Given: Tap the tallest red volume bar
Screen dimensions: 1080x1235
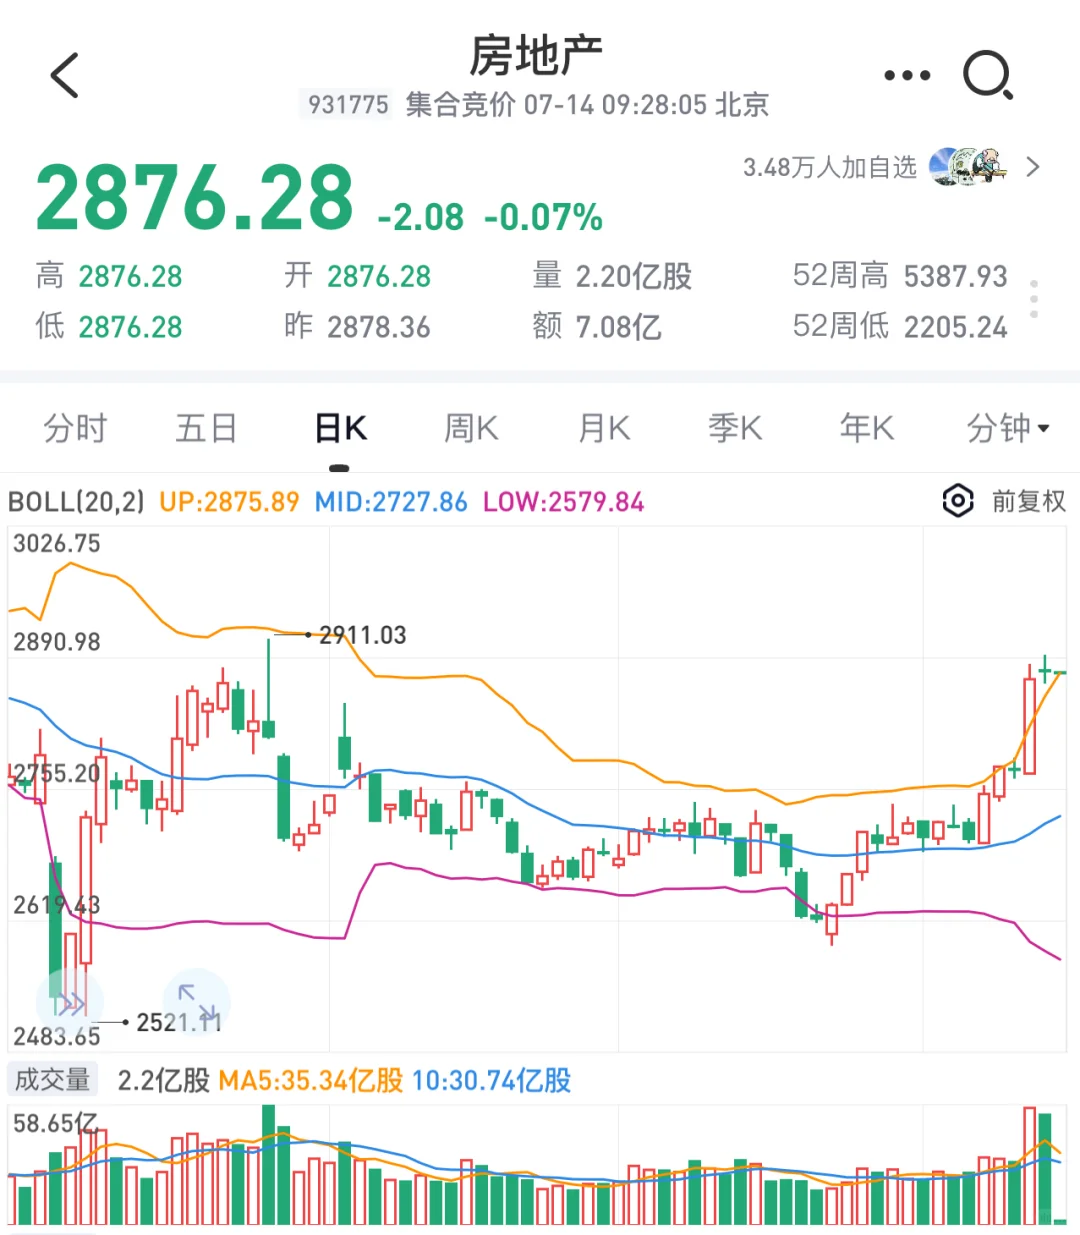Looking at the screenshot, I should [x=1029, y=1165].
